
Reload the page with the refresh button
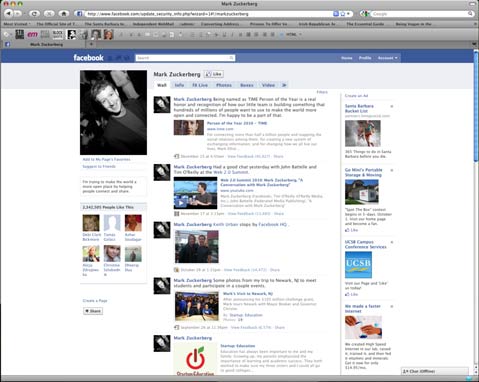click(x=34, y=14)
